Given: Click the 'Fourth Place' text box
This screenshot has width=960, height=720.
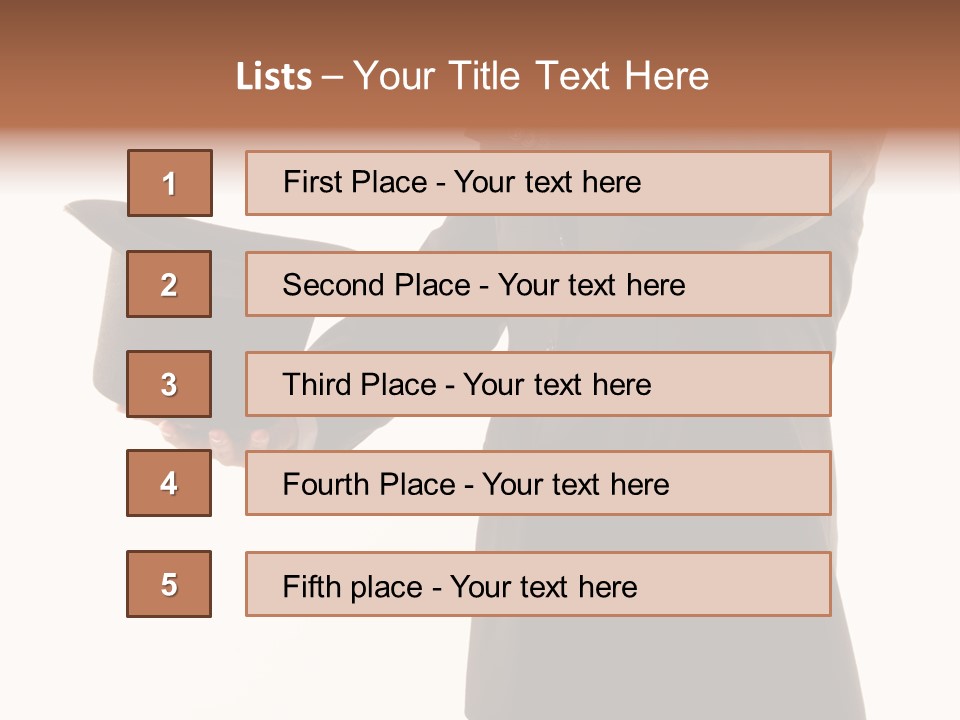Looking at the screenshot, I should 538,483.
